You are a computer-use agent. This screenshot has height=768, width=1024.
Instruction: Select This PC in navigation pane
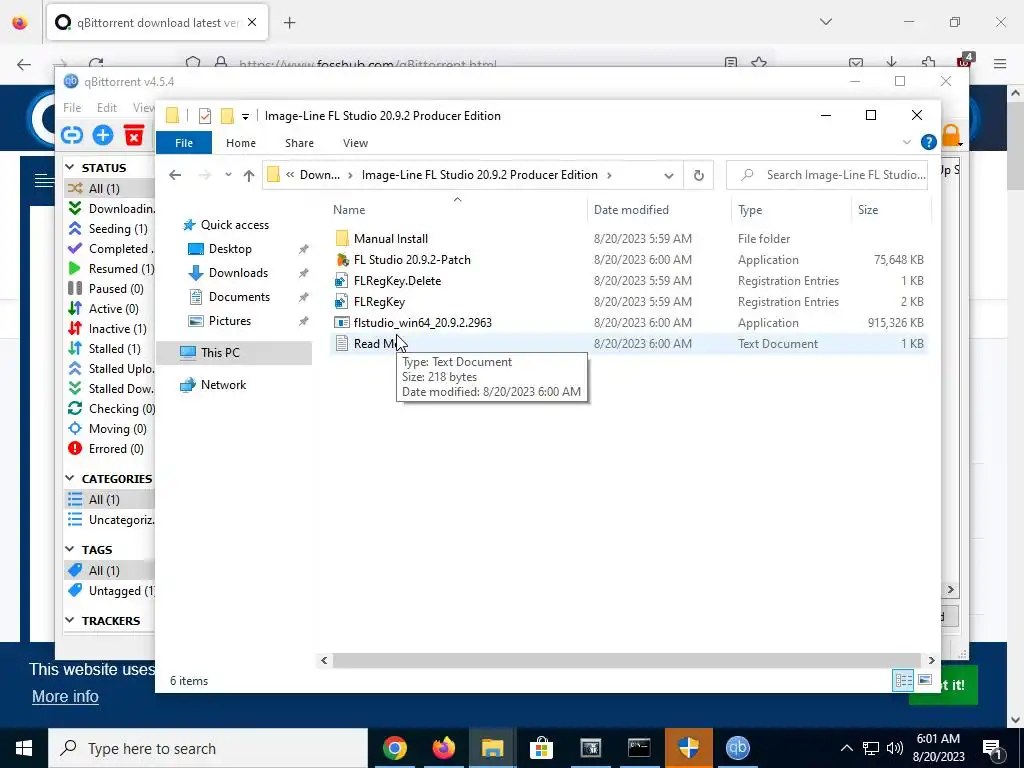220,353
